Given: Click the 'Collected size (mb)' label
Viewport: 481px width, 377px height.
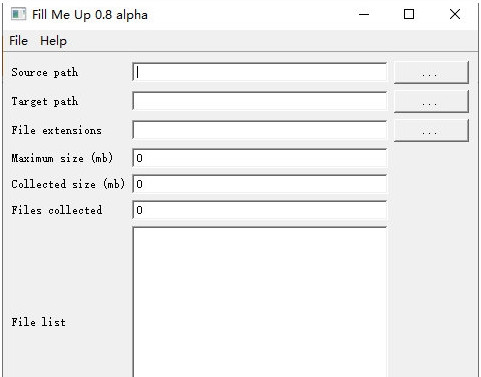Looking at the screenshot, I should click(68, 184).
